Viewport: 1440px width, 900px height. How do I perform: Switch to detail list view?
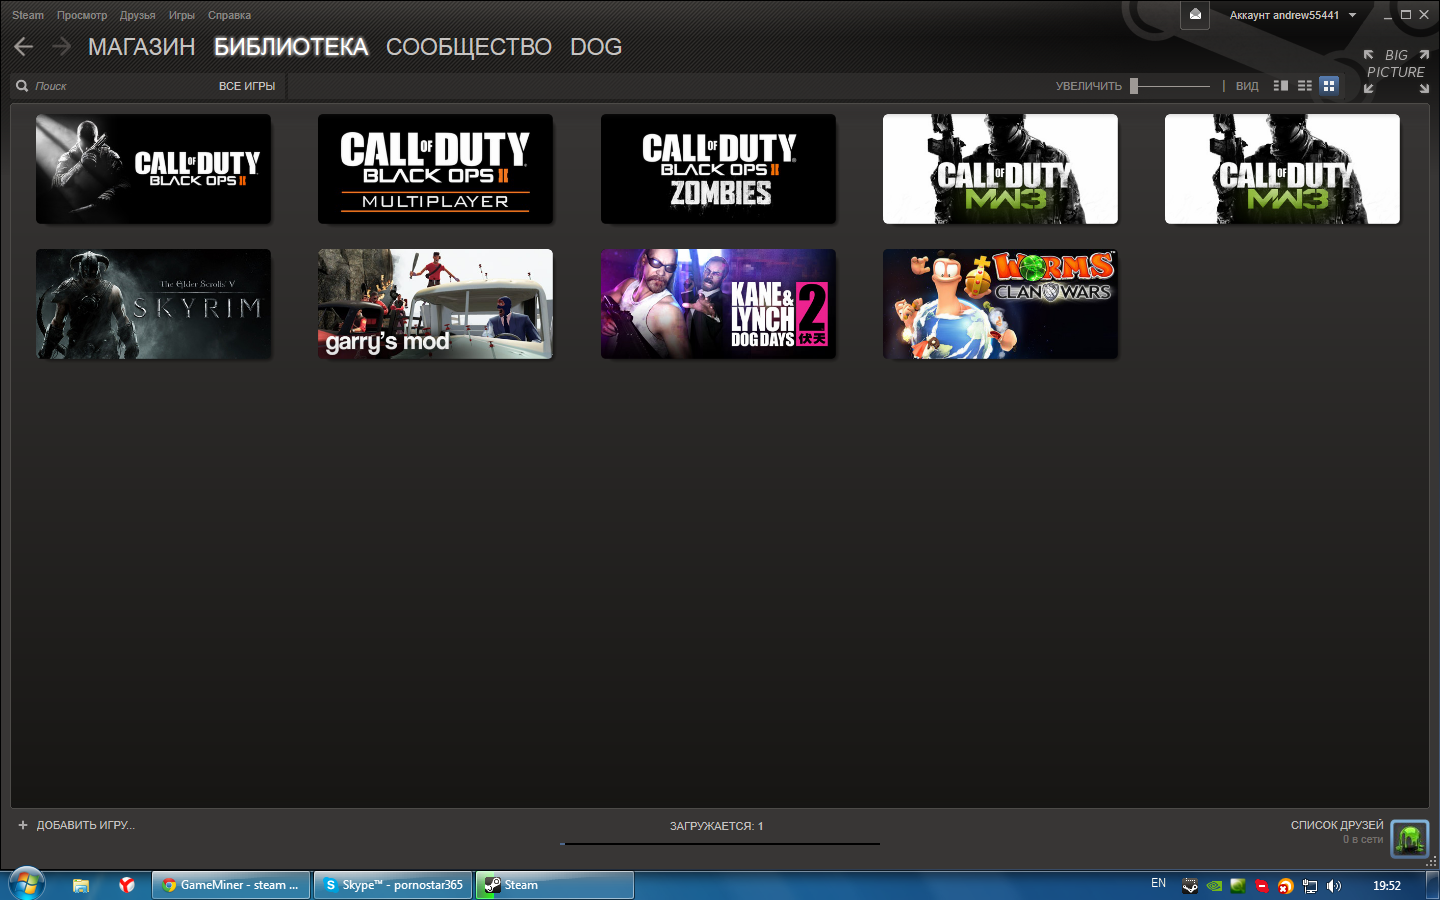(x=1280, y=86)
